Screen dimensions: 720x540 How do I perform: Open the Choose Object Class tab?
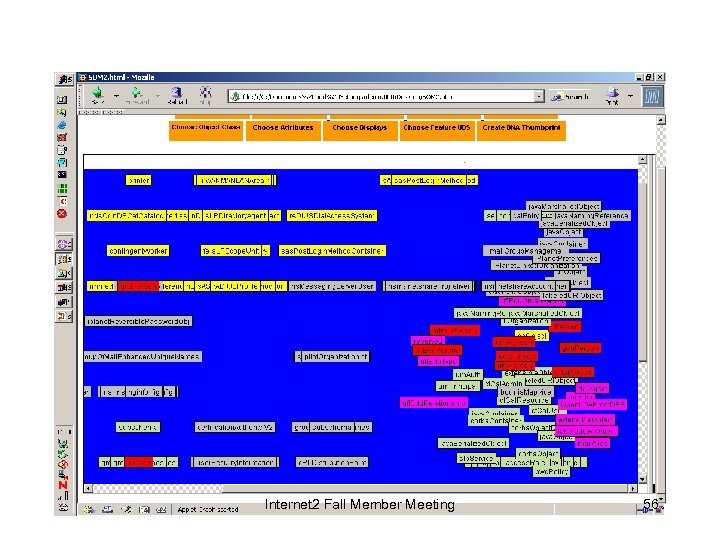(x=206, y=129)
